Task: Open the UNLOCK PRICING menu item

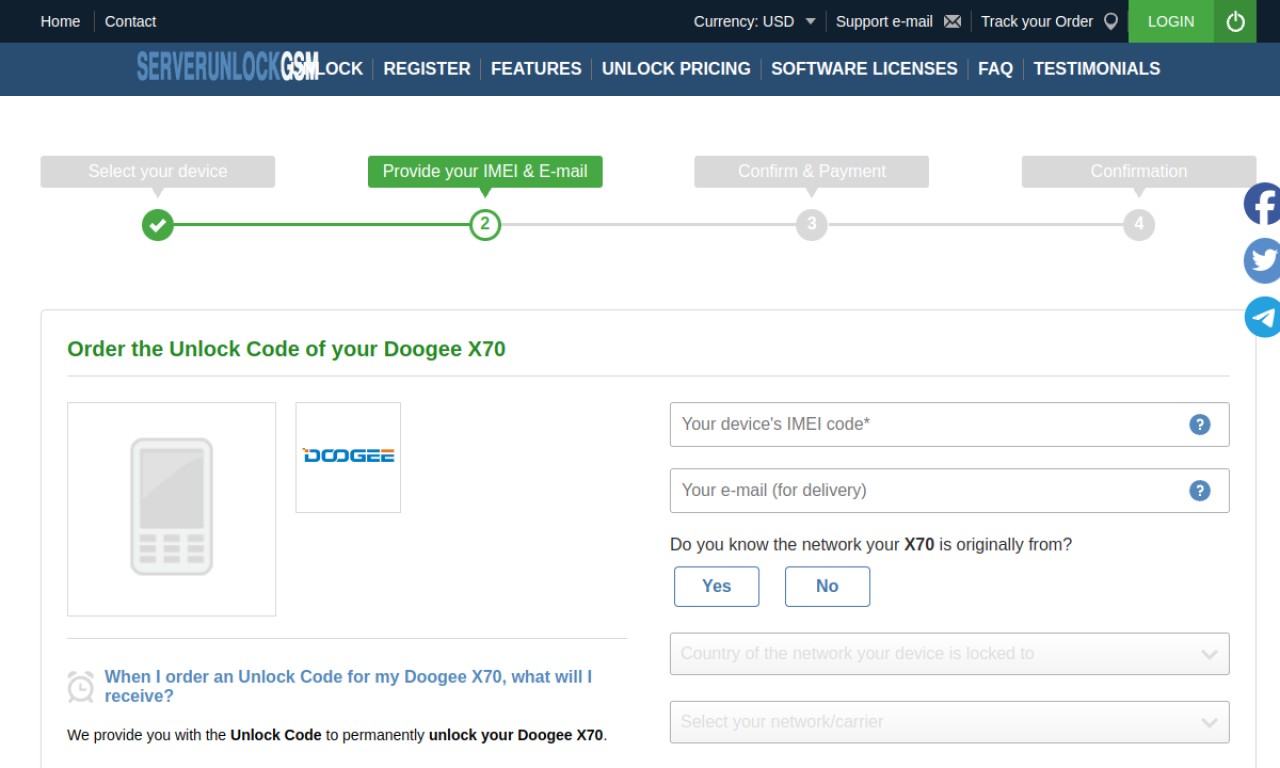Action: (676, 69)
